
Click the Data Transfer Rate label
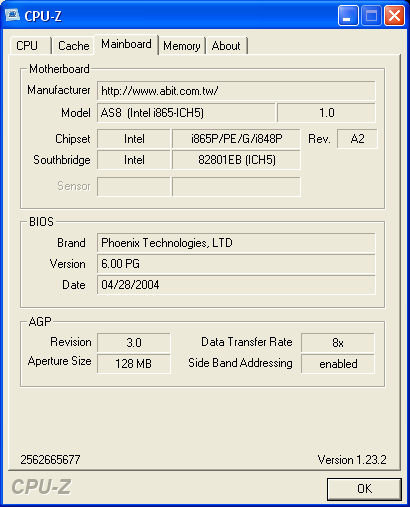click(247, 342)
